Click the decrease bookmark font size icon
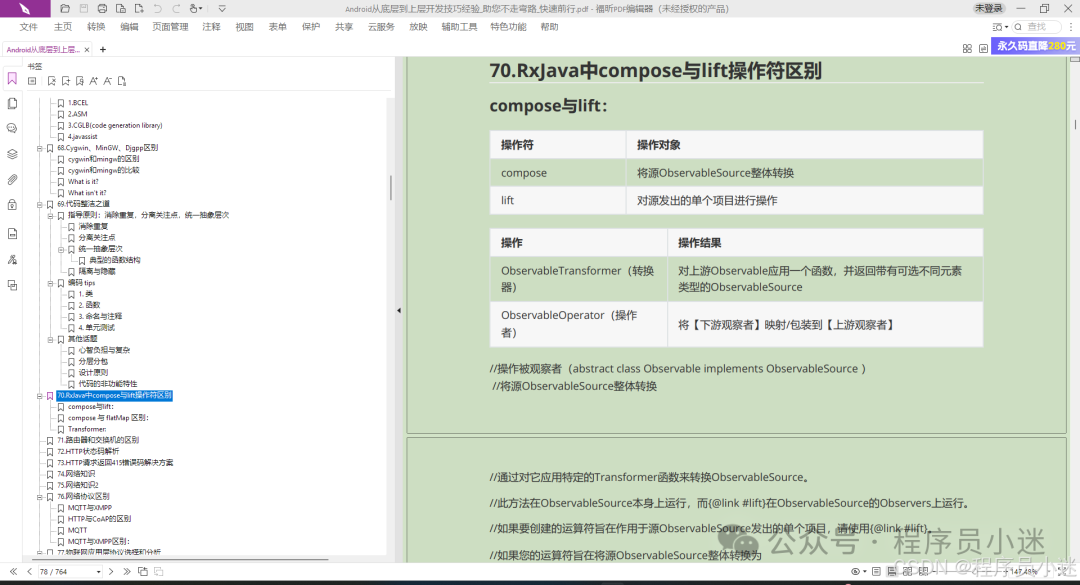This screenshot has height=585, width=1080. pos(107,81)
